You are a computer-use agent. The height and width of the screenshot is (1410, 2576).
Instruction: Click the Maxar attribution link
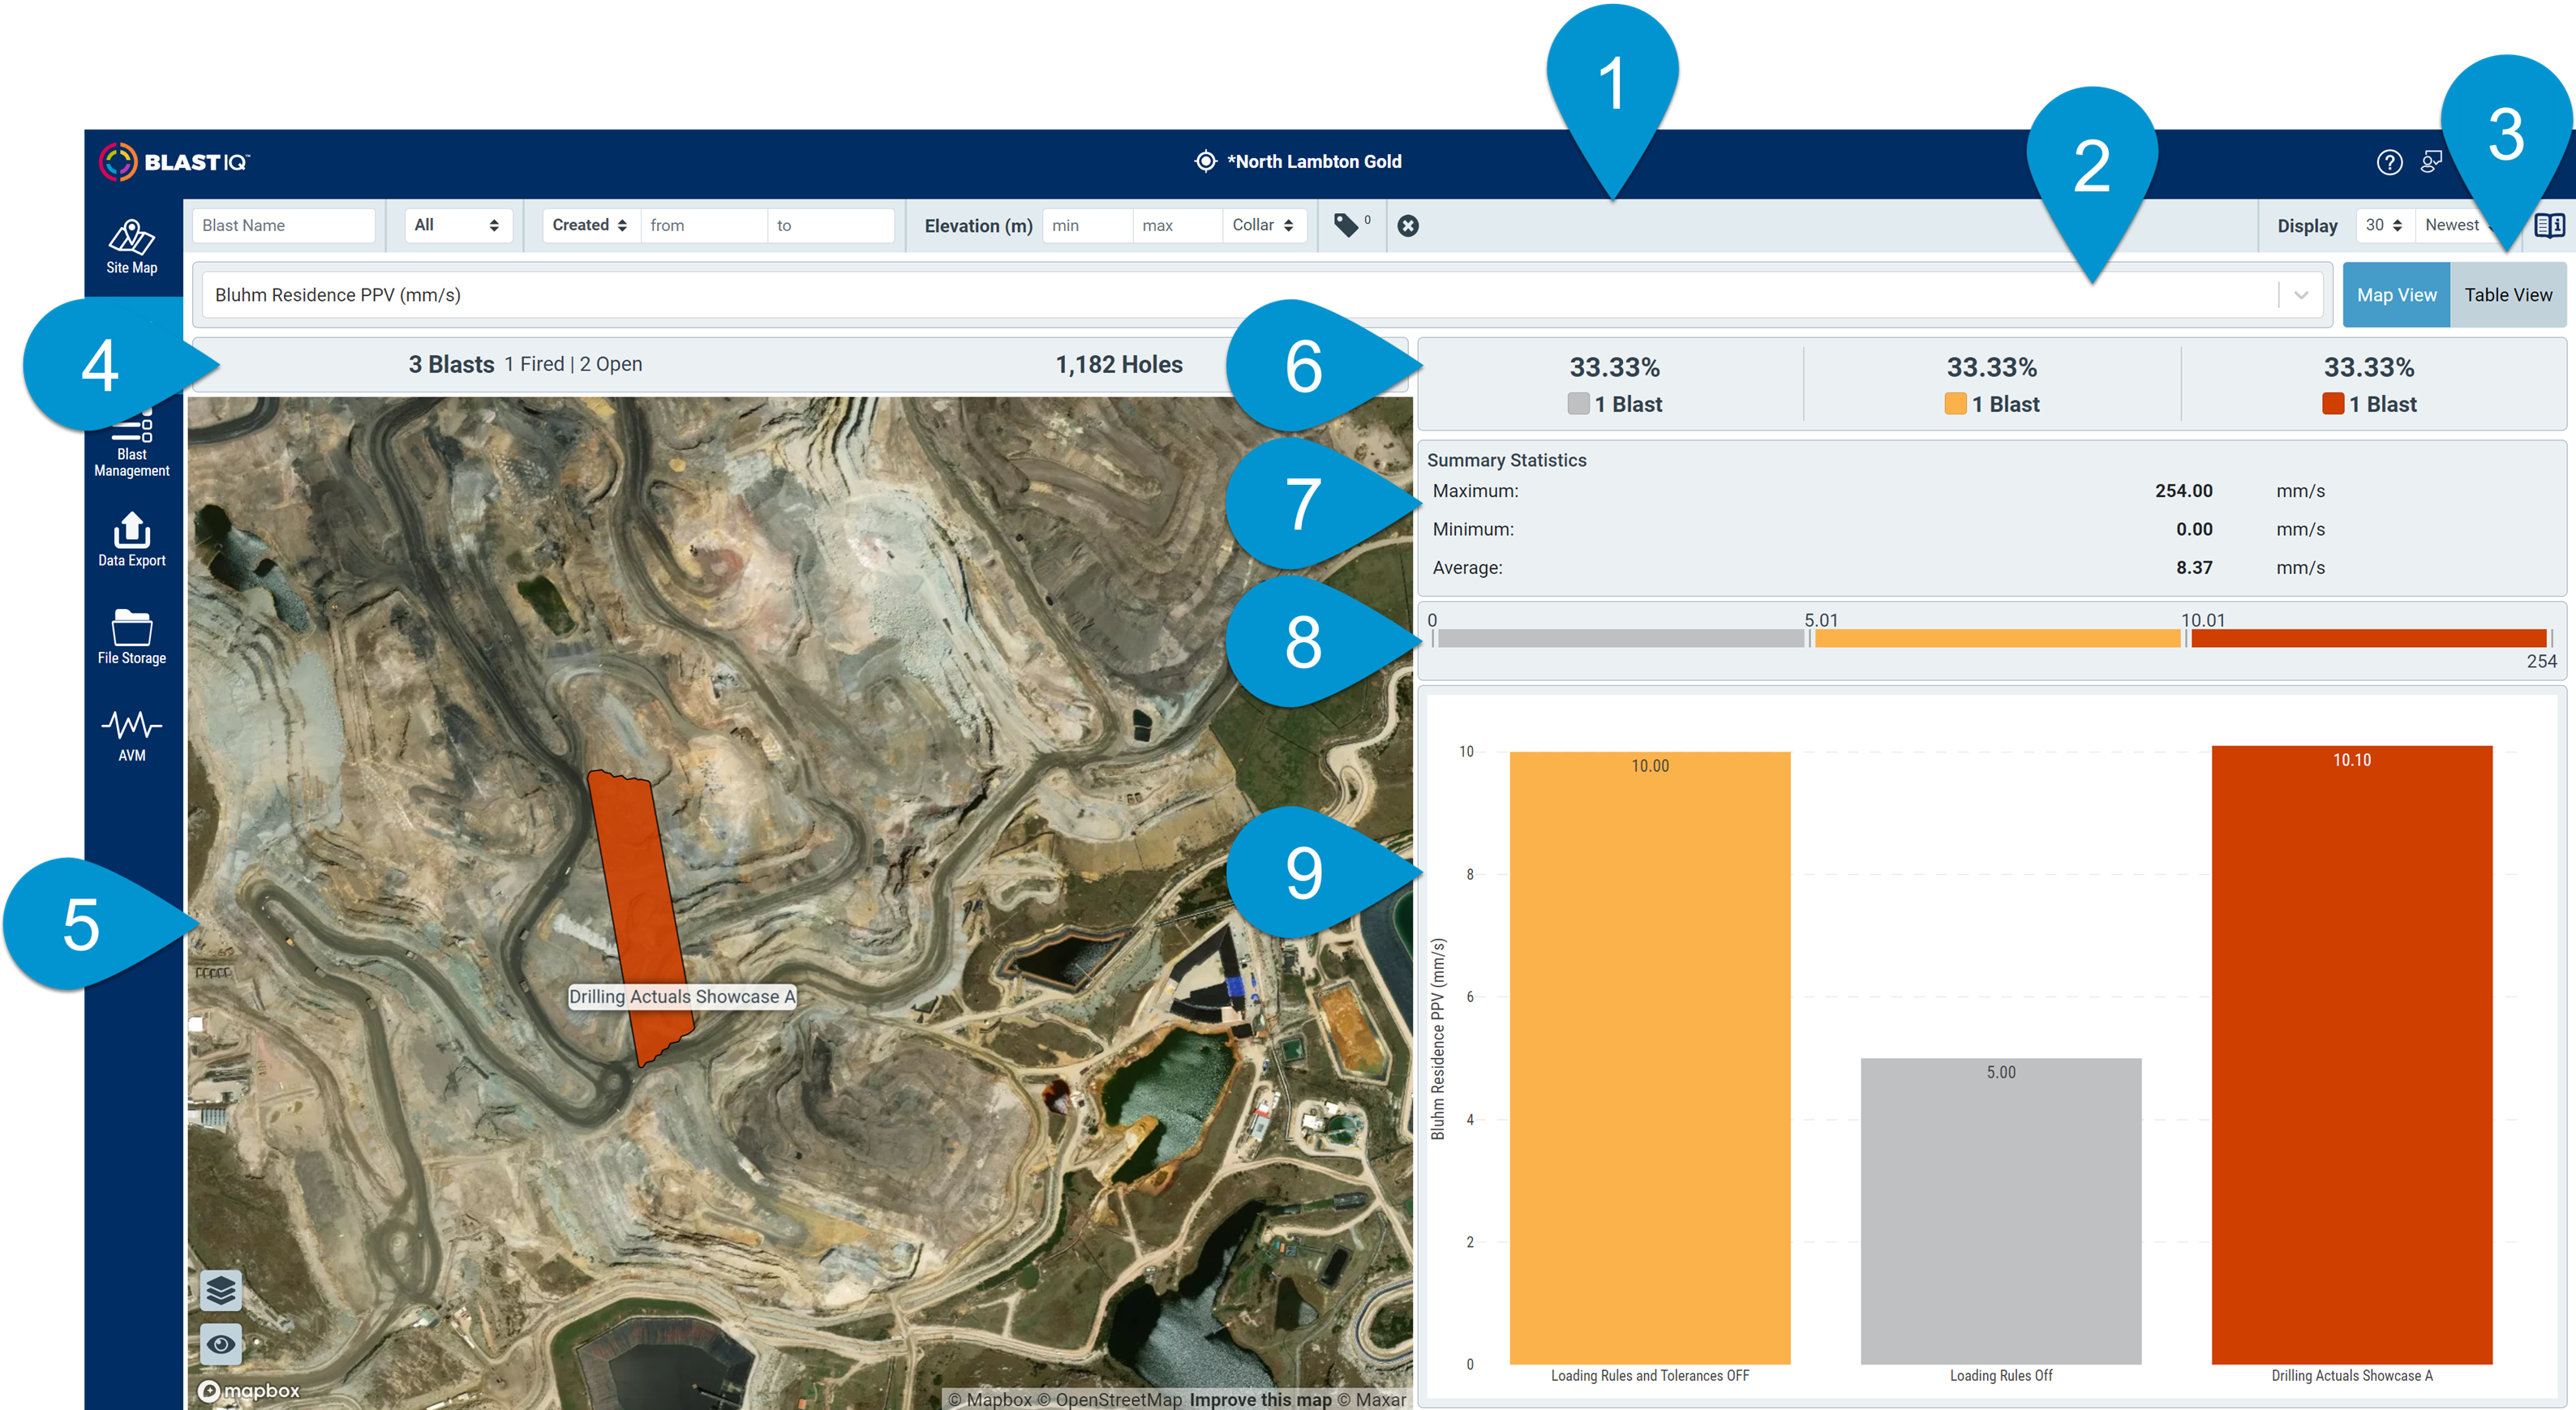coord(1372,1400)
